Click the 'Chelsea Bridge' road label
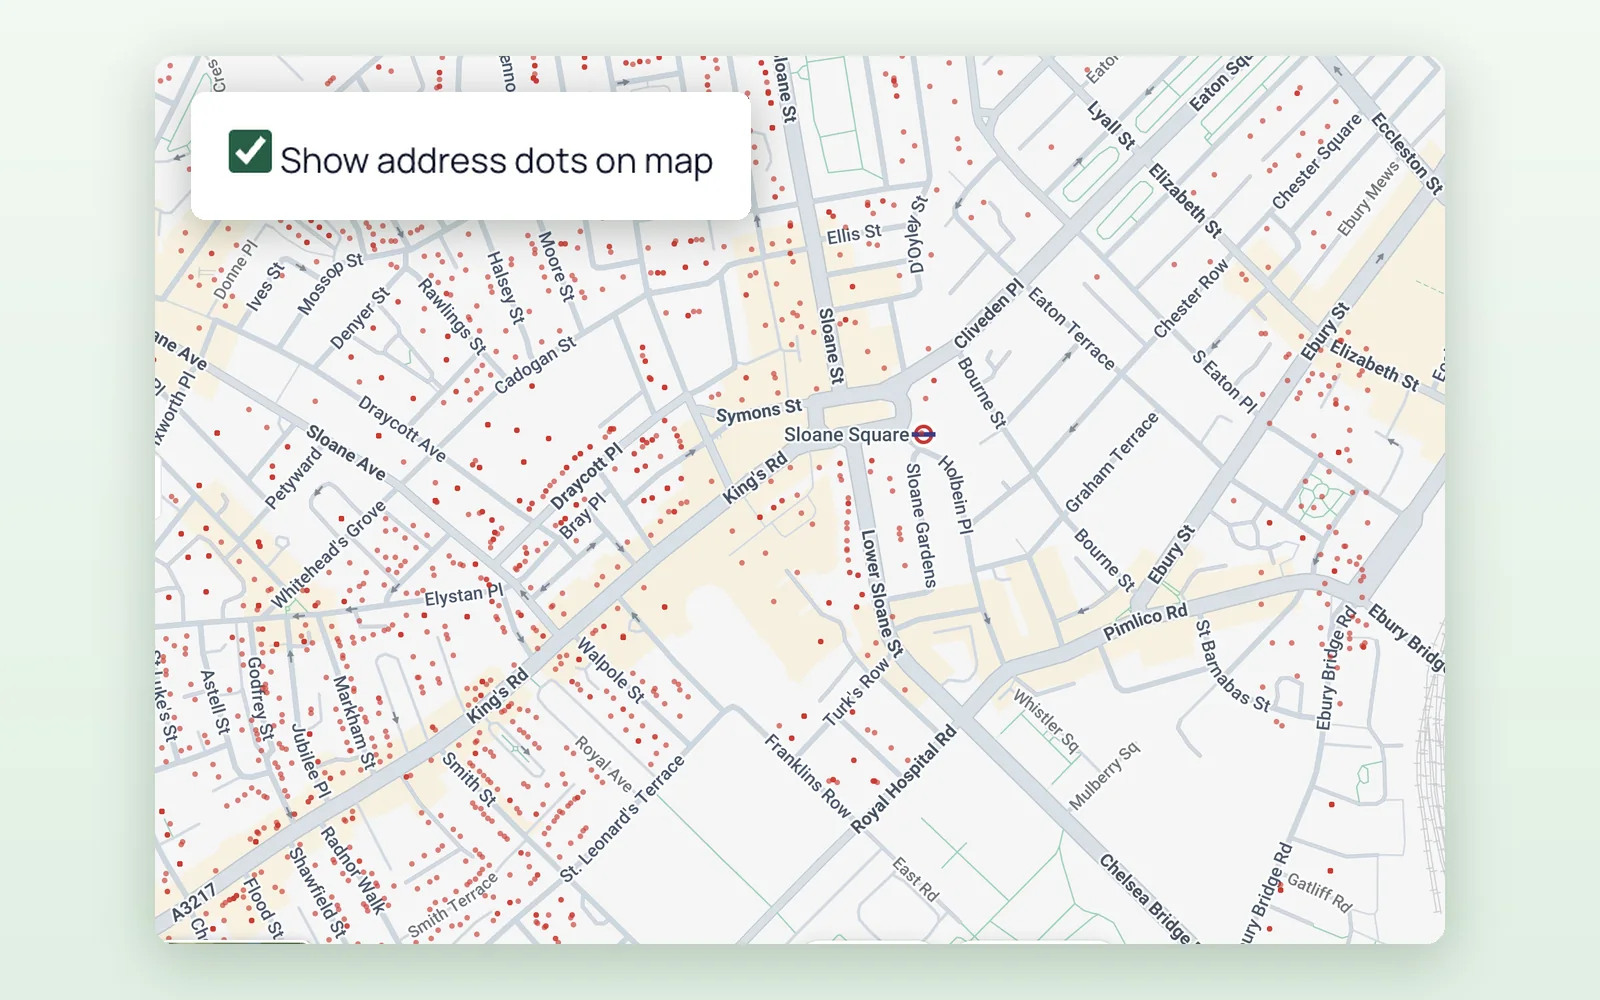The width and height of the screenshot is (1600, 1000). pos(1147,897)
